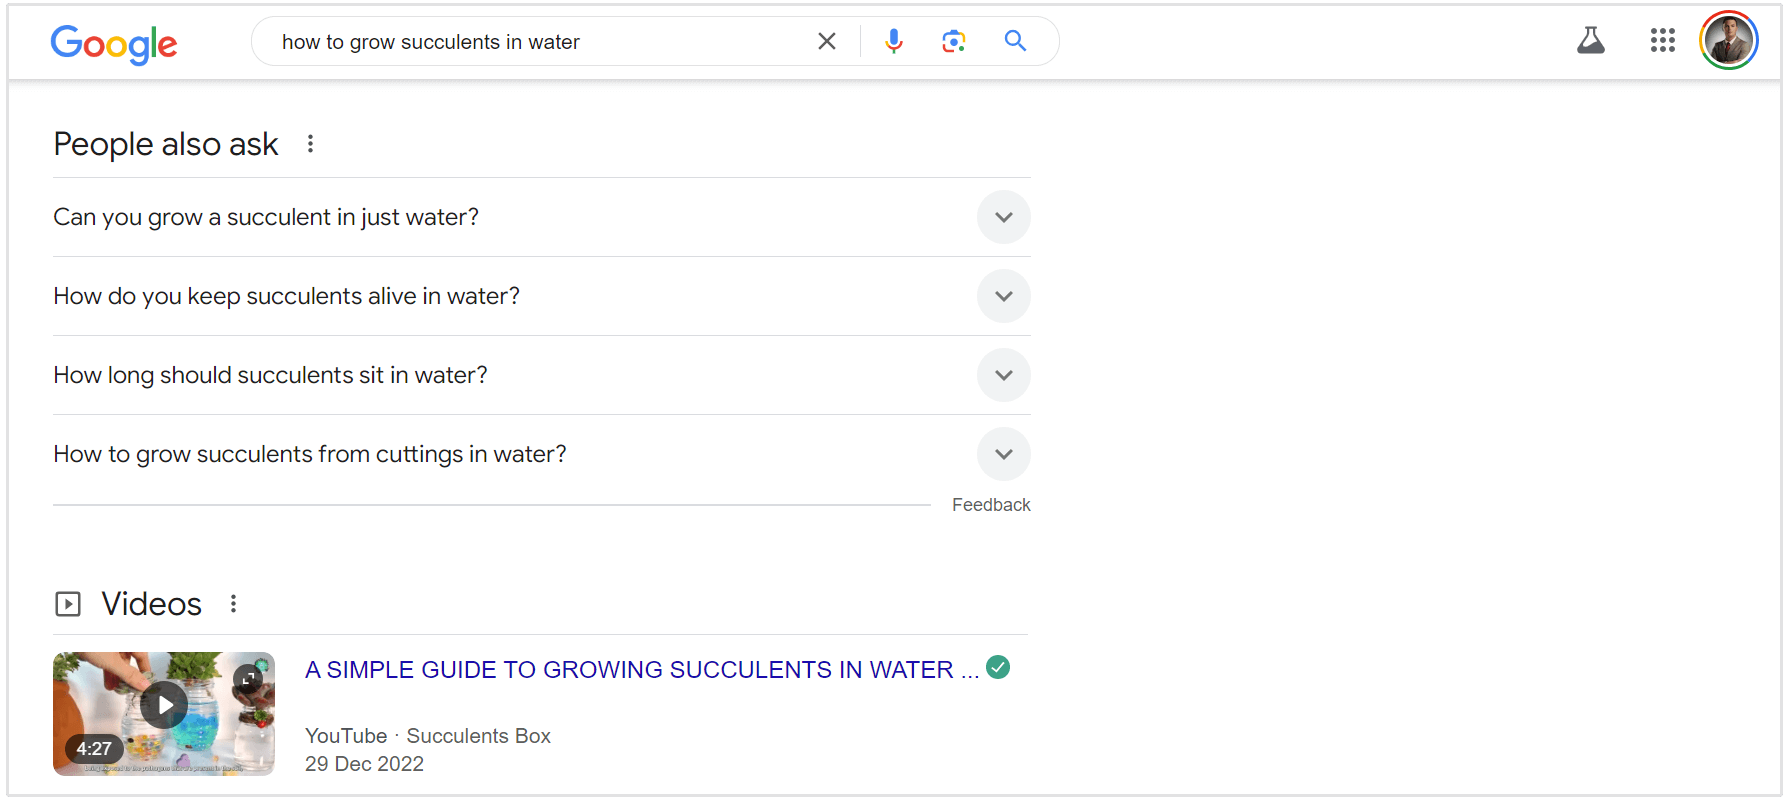Open the Videos section options menu
This screenshot has height=800, width=1790.
pos(233,604)
